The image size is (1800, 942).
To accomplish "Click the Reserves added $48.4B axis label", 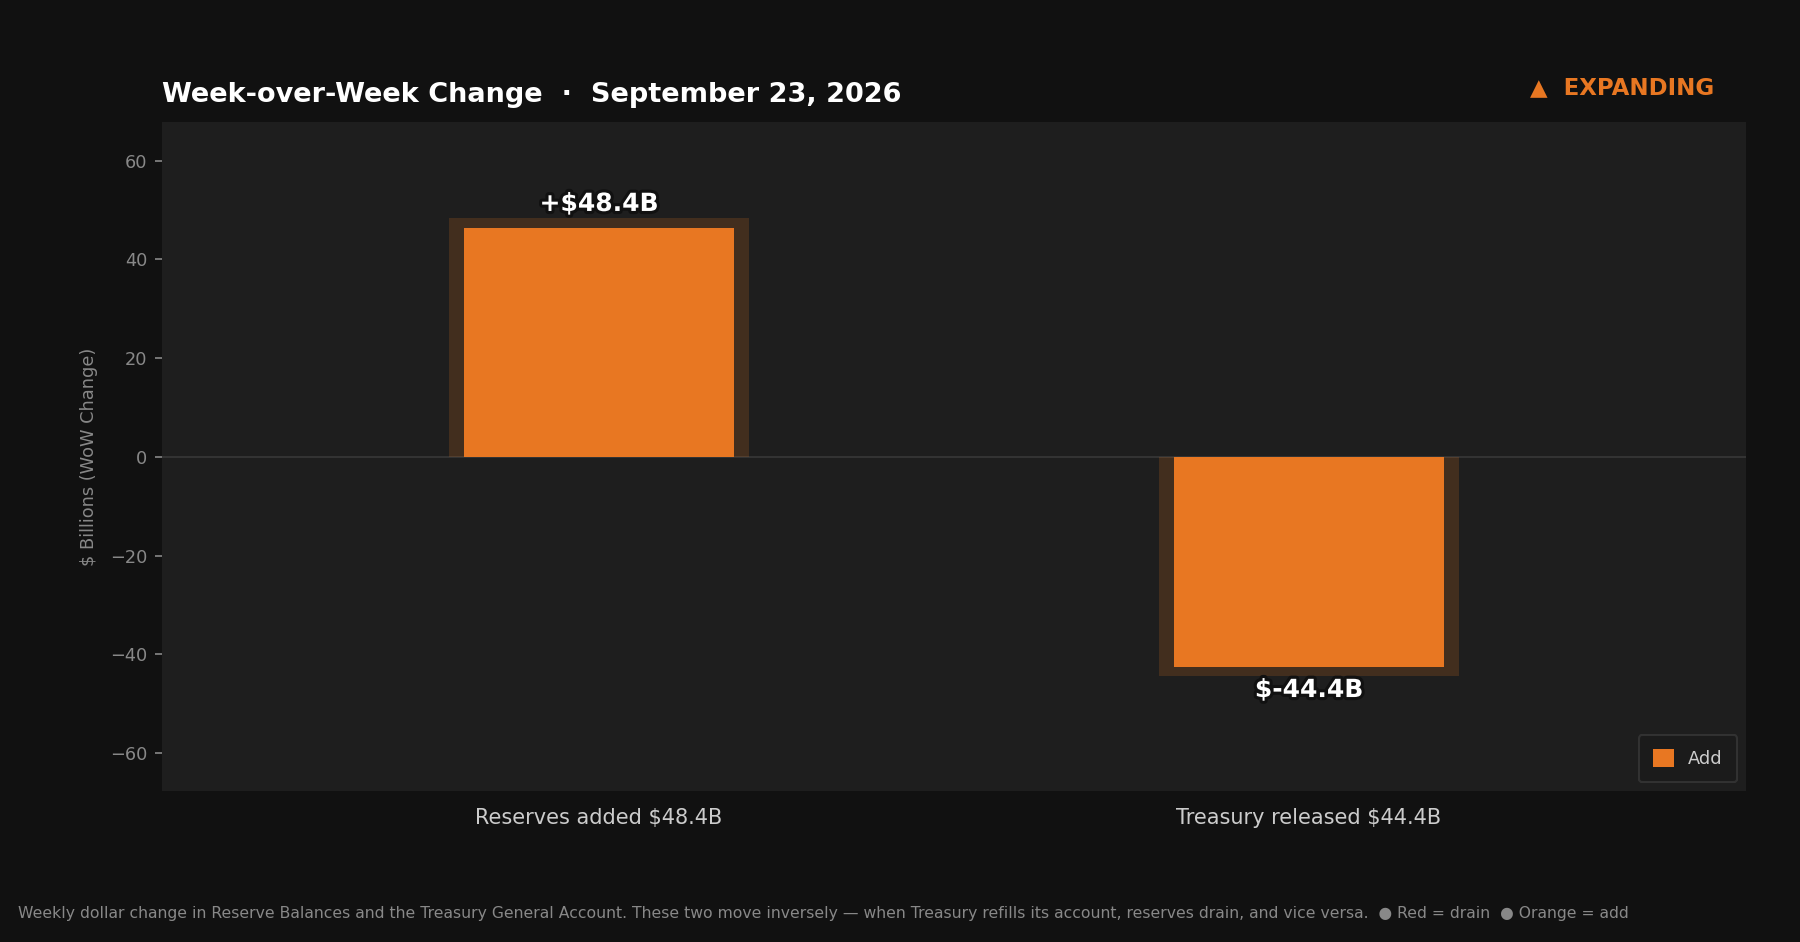I will [x=598, y=817].
